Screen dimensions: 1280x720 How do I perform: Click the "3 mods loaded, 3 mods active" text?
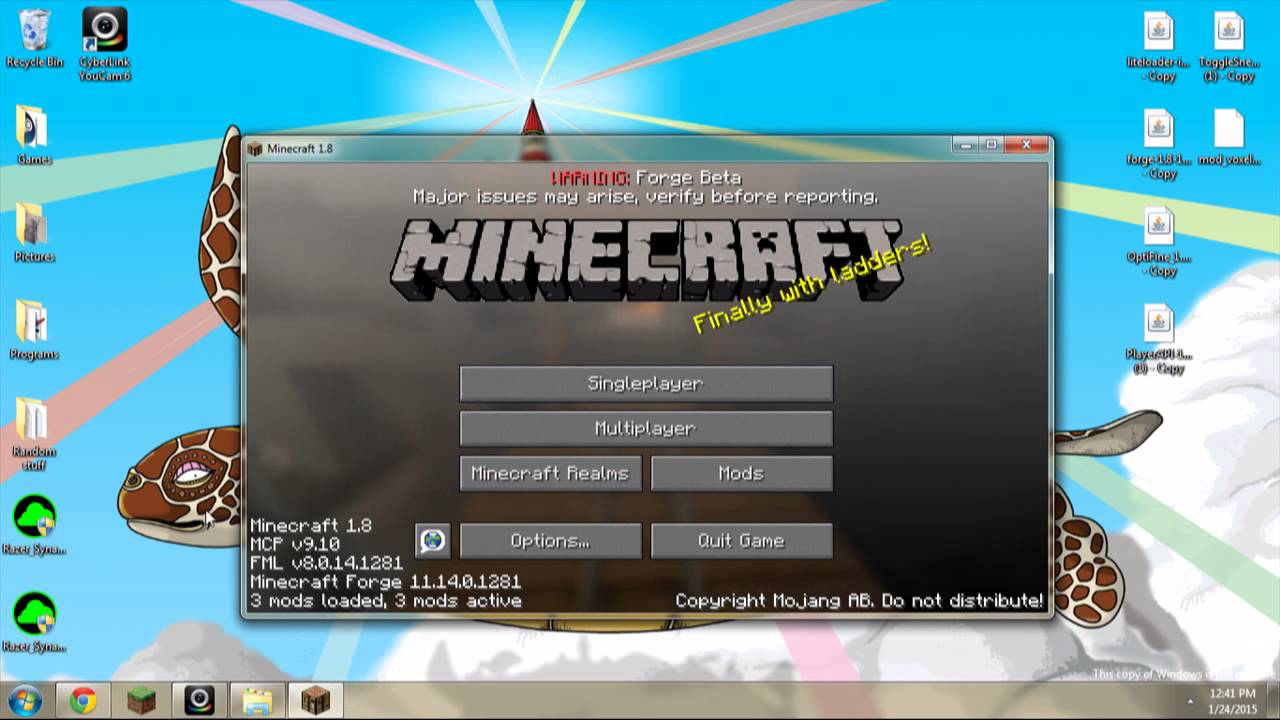[385, 601]
